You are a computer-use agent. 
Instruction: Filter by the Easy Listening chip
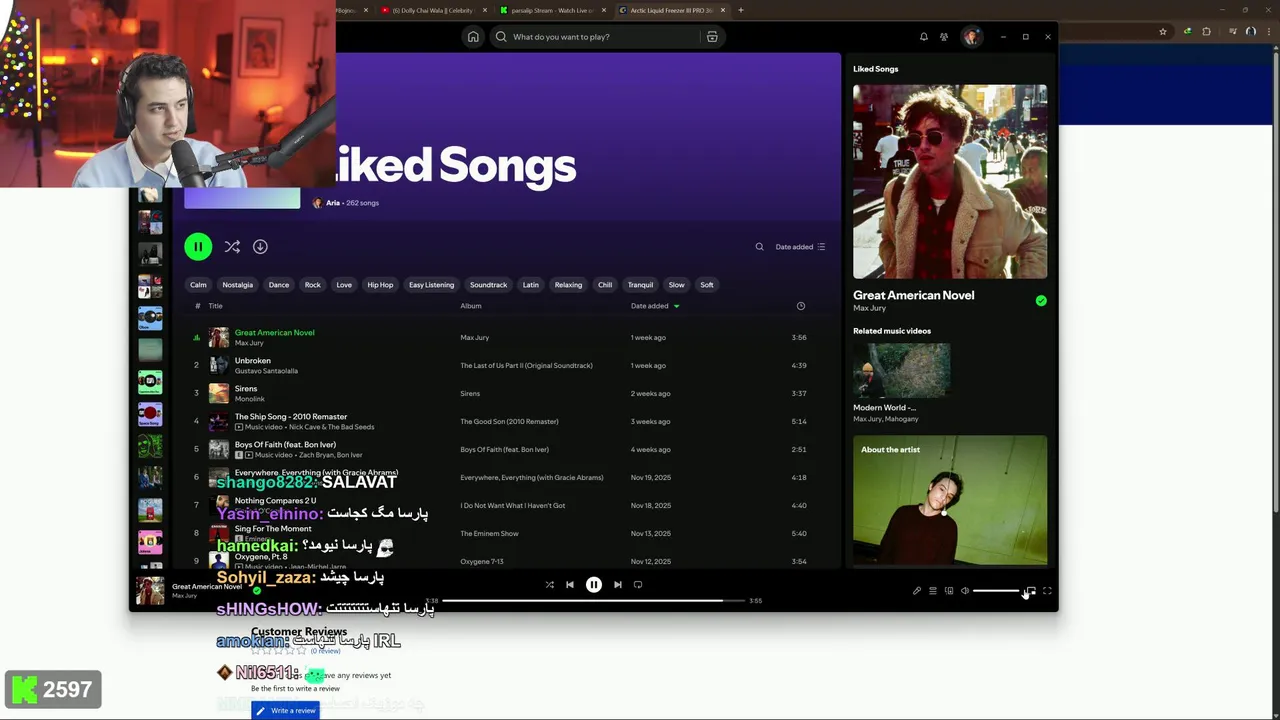431,285
